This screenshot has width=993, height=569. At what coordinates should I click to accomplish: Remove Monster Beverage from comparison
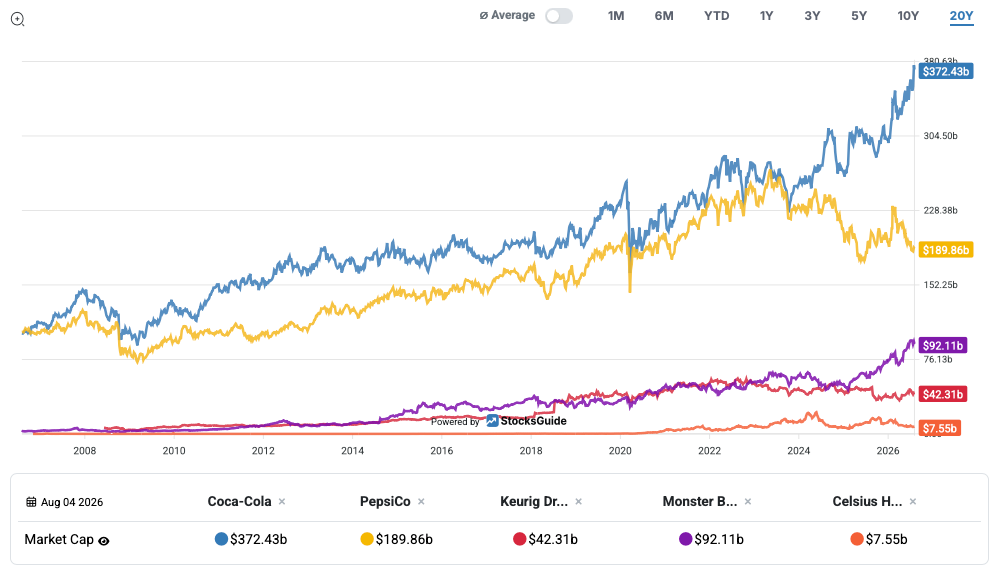(x=748, y=501)
